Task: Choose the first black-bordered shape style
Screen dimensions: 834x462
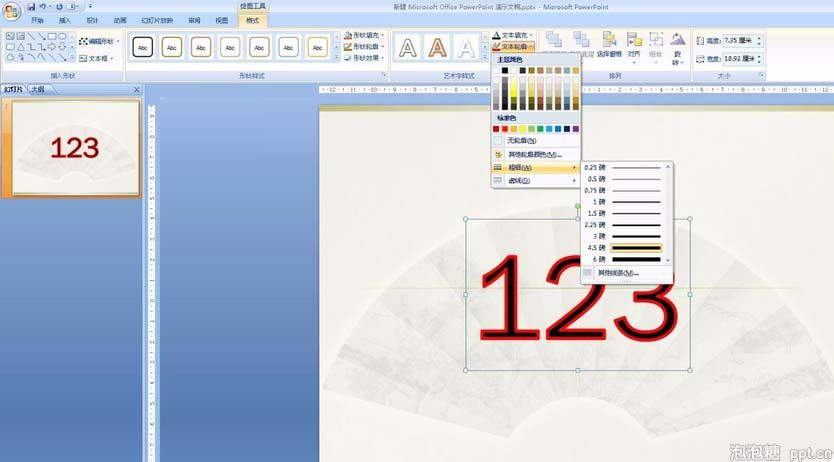Action: coord(143,47)
